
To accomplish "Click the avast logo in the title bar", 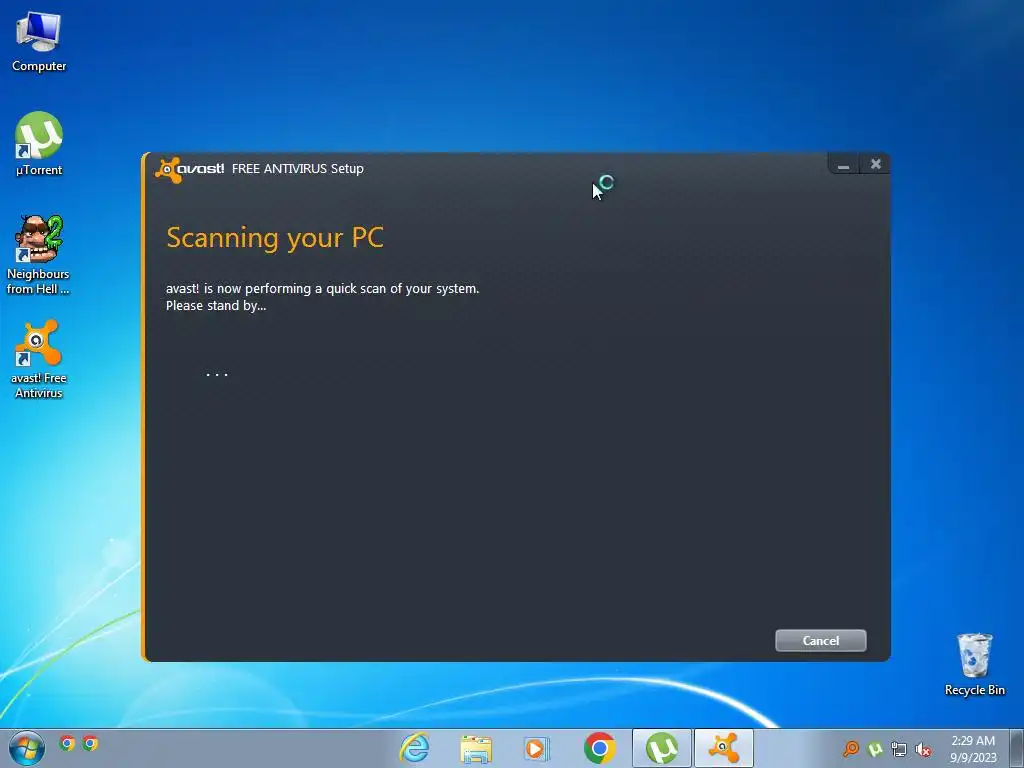I will click(190, 169).
